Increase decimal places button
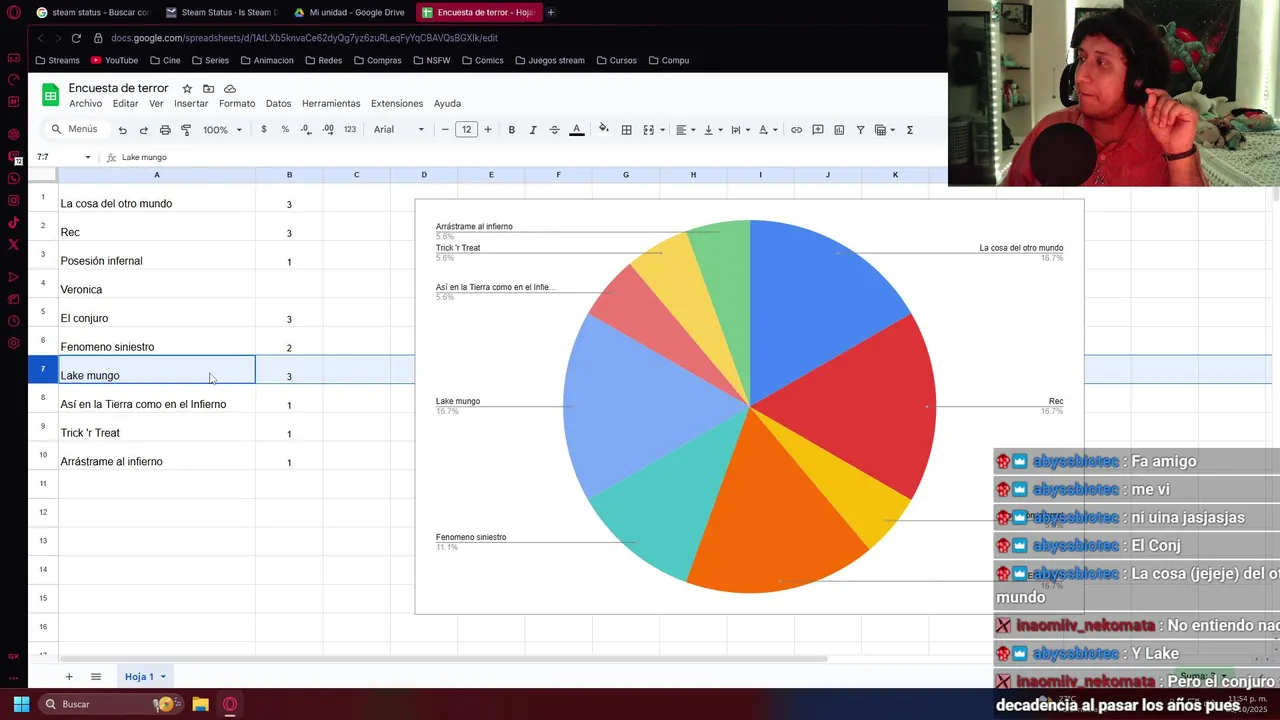The image size is (1280, 720). coord(328,130)
